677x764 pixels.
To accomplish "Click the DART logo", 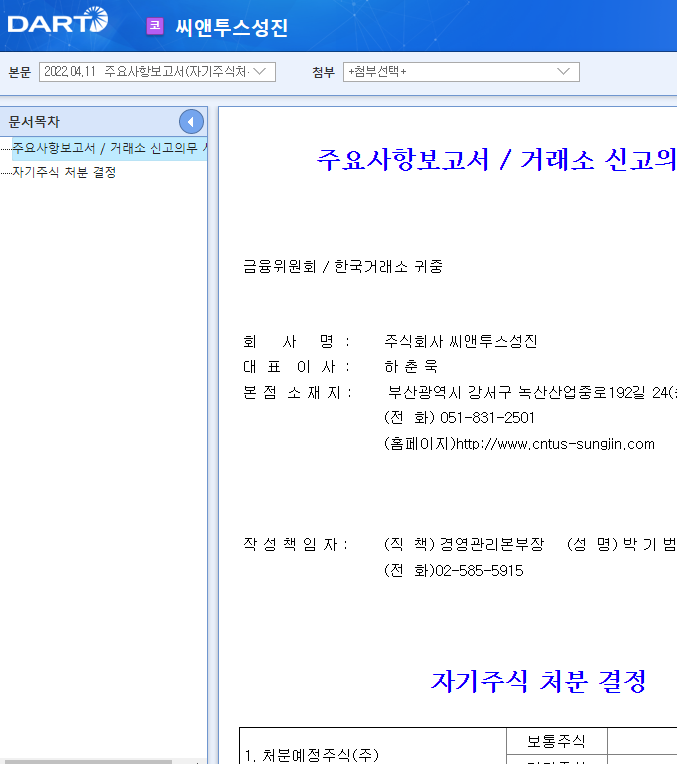I will [58, 20].
